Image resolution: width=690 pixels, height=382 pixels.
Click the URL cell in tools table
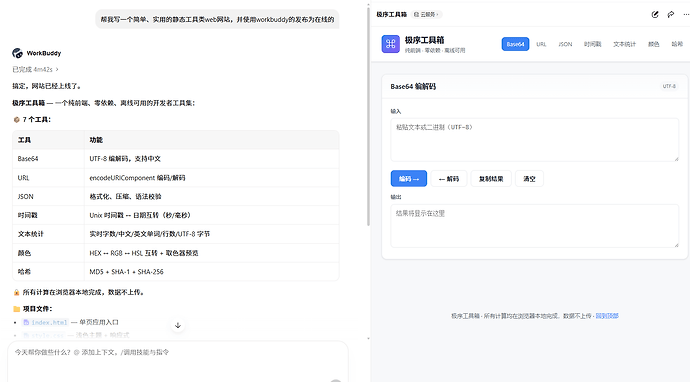pos(48,178)
